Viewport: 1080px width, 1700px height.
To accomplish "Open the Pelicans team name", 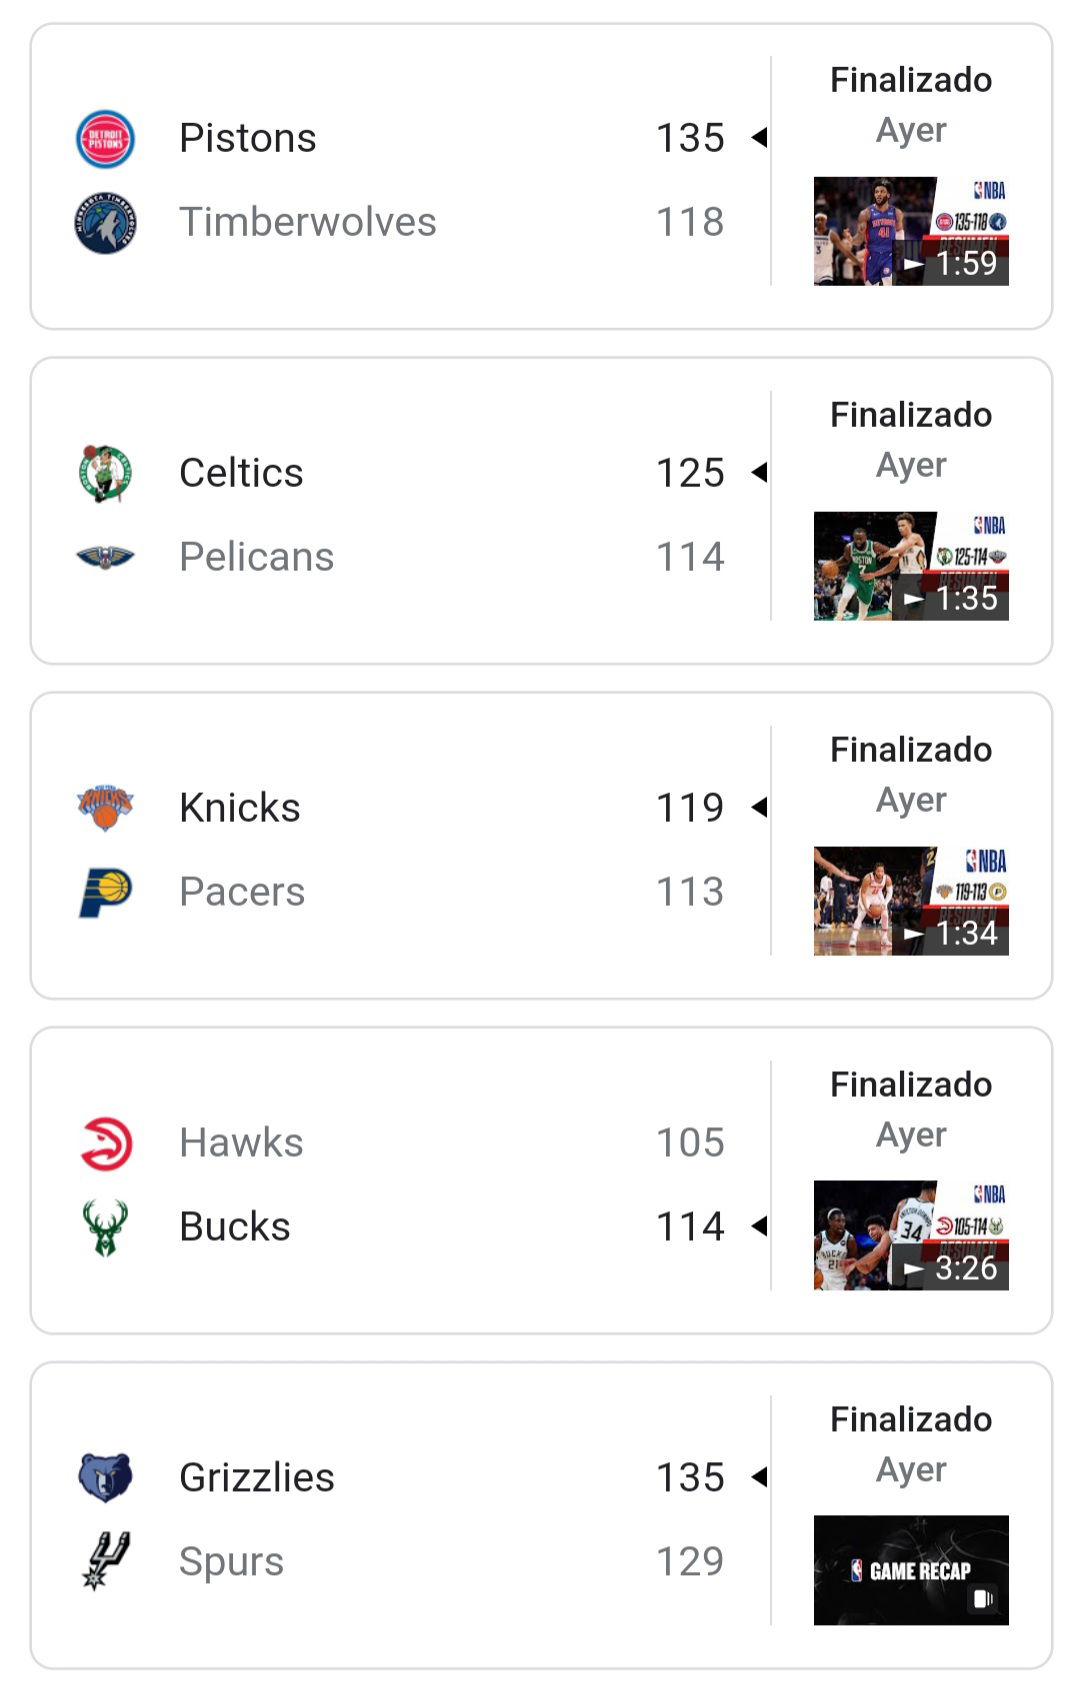I will click(x=257, y=557).
